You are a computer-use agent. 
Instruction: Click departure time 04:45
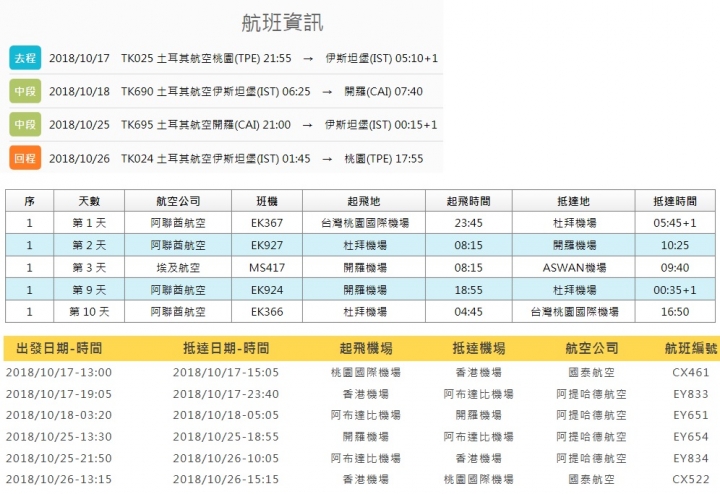coord(468,312)
